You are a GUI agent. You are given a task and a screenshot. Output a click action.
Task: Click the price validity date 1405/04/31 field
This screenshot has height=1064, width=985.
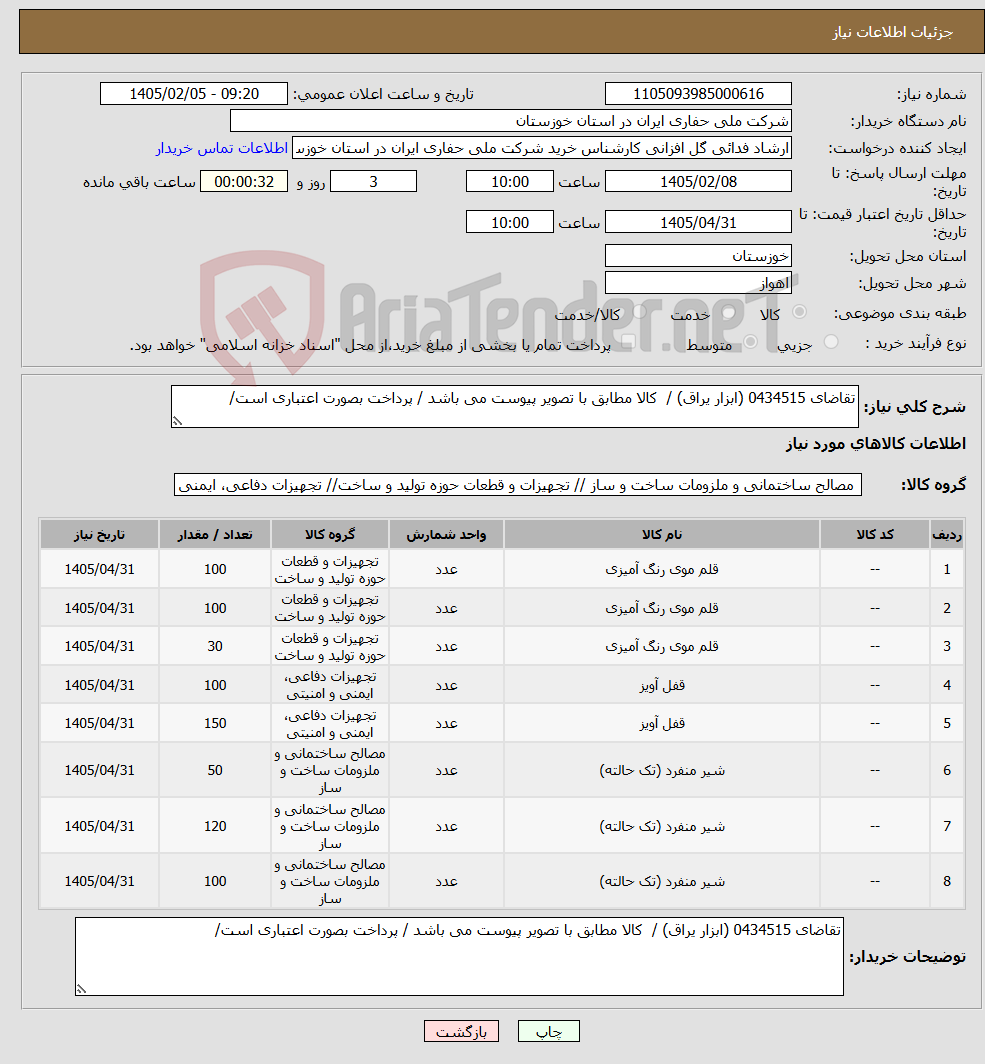click(698, 222)
